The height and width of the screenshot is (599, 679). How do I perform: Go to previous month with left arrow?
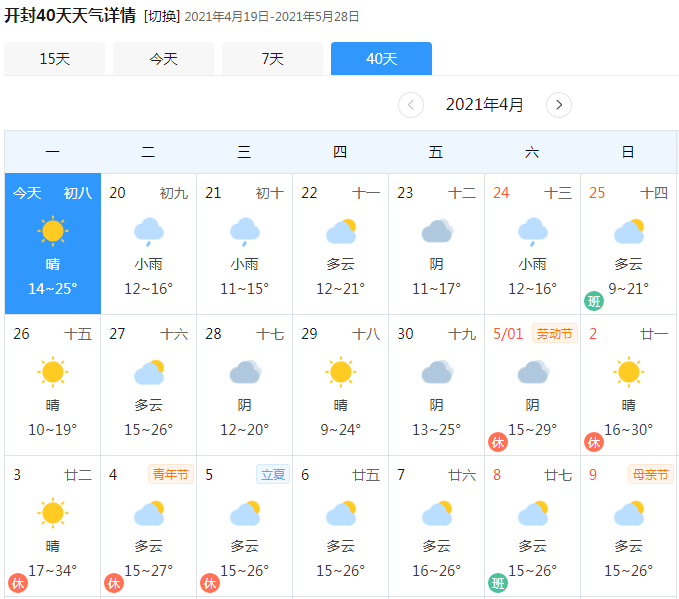pos(411,105)
